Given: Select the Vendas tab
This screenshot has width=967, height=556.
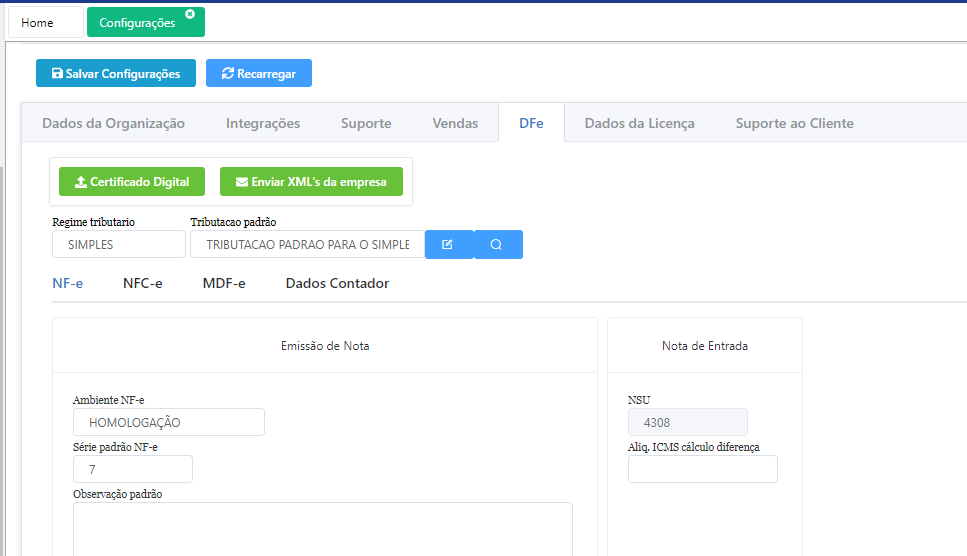Looking at the screenshot, I should coord(455,123).
